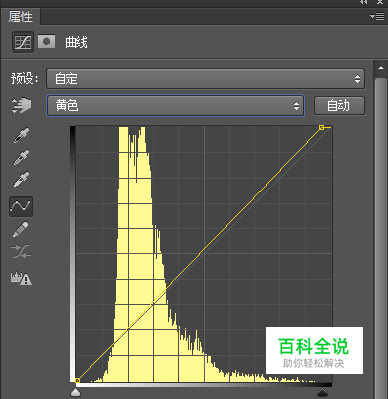Viewport: 388px width, 399px height.
Task: Click the left input slider triangle
Action: click(76, 392)
